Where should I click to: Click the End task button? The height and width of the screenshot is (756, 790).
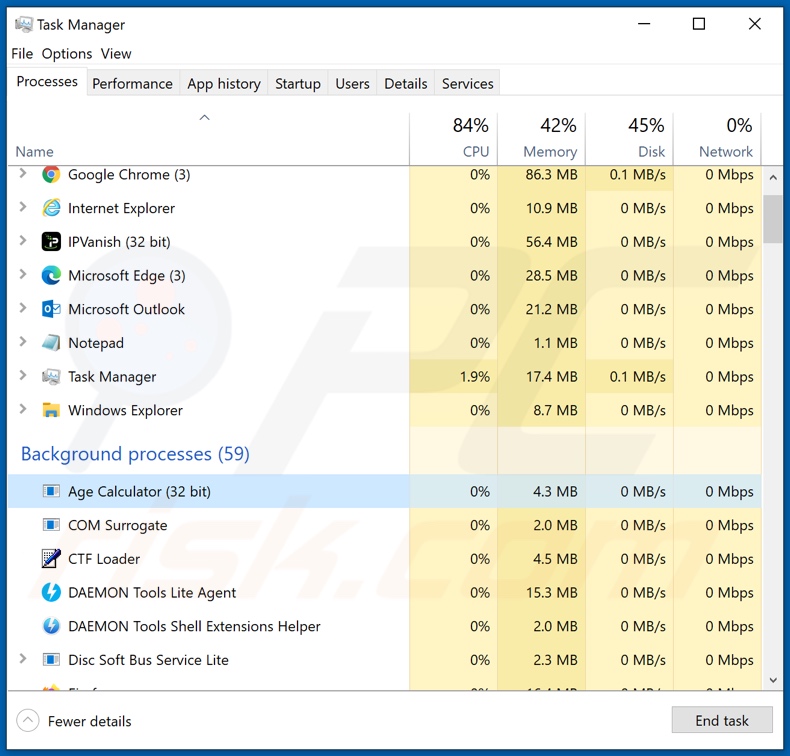[722, 721]
